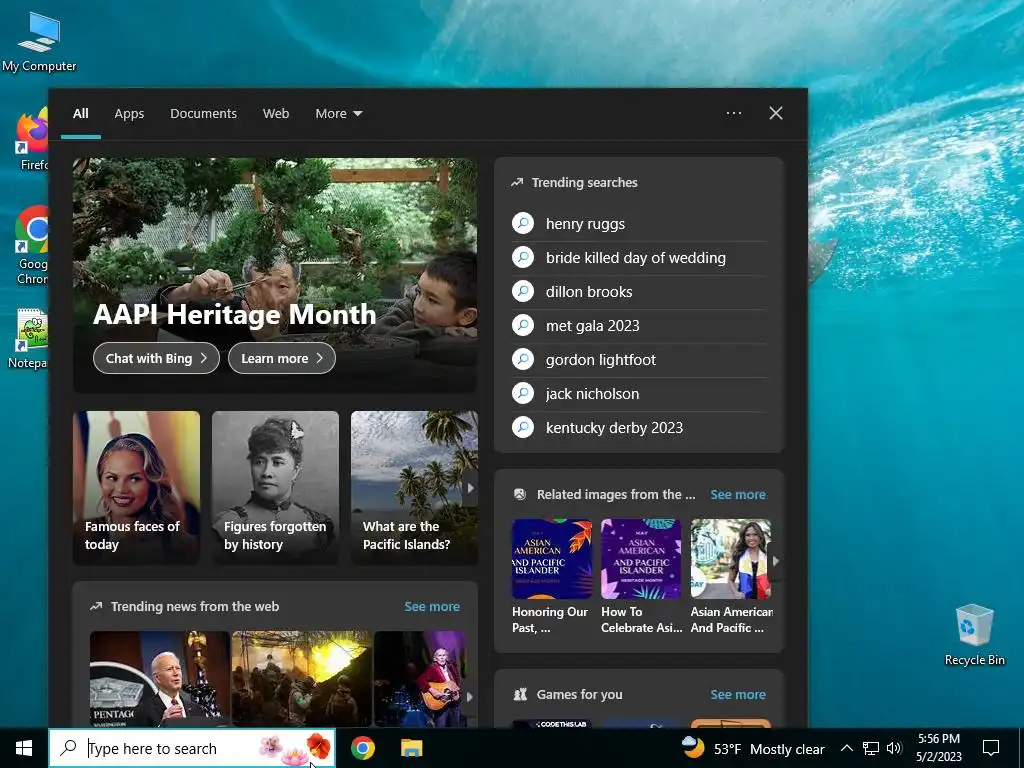Click the Trending searches heading

pyautogui.click(x=584, y=183)
